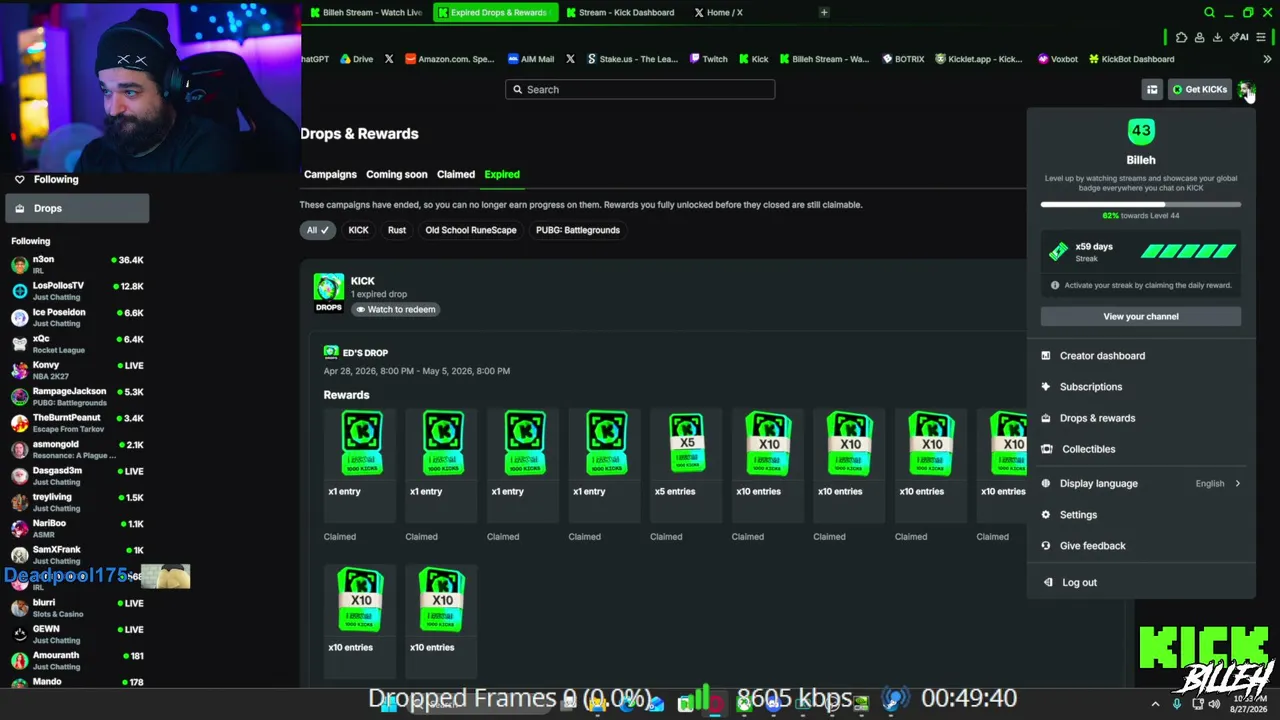Select the Old School RuneScape filter chip
This screenshot has width=1280, height=720.
click(471, 230)
